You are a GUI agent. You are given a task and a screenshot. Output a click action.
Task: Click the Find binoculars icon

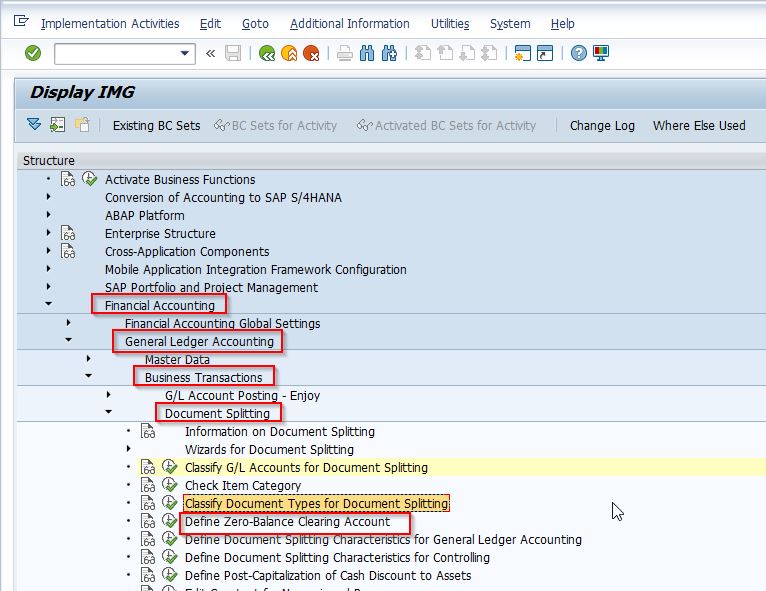click(367, 53)
